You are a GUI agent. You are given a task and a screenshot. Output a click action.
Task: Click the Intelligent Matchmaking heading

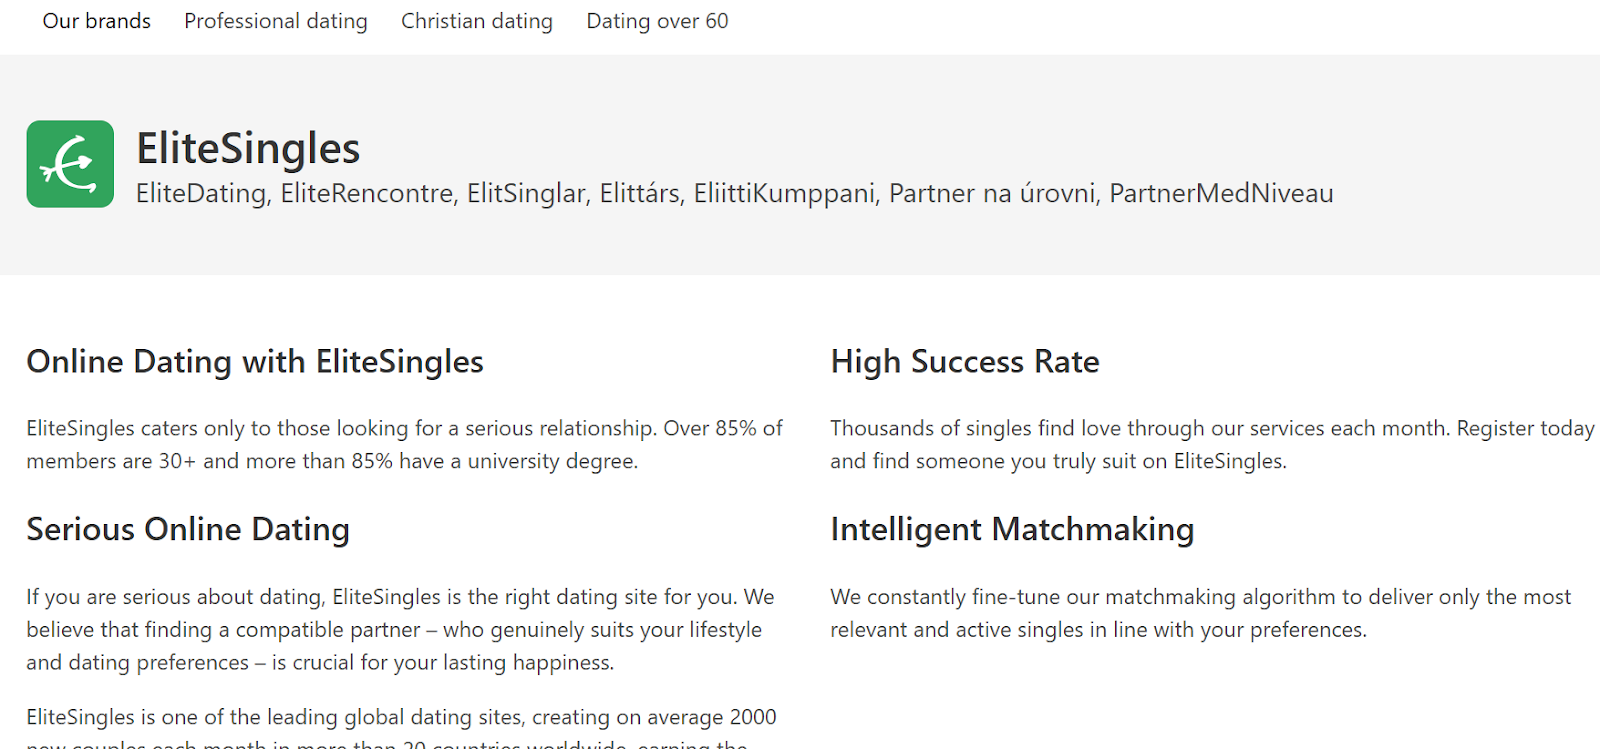[1012, 529]
